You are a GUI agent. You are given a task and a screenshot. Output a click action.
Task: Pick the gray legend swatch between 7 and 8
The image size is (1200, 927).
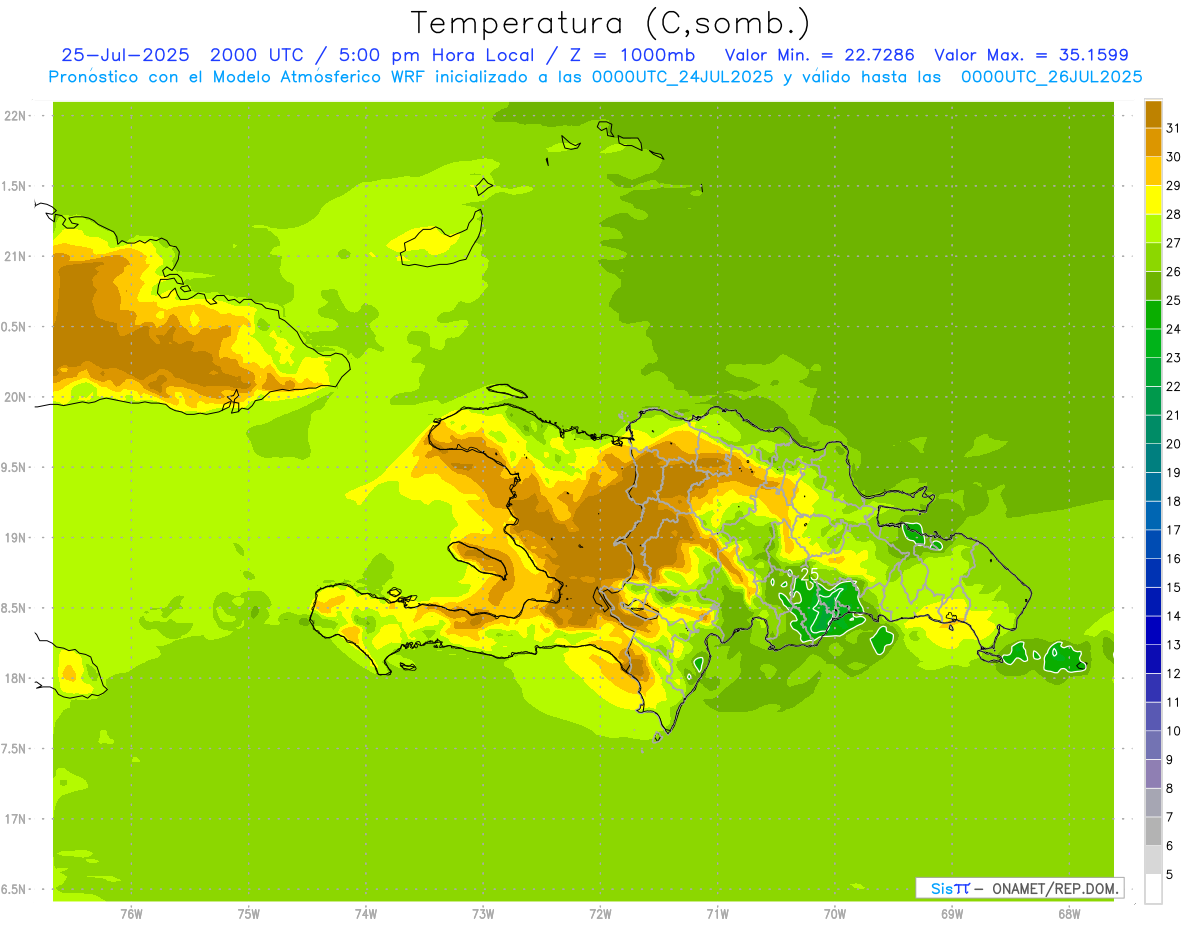1153,802
